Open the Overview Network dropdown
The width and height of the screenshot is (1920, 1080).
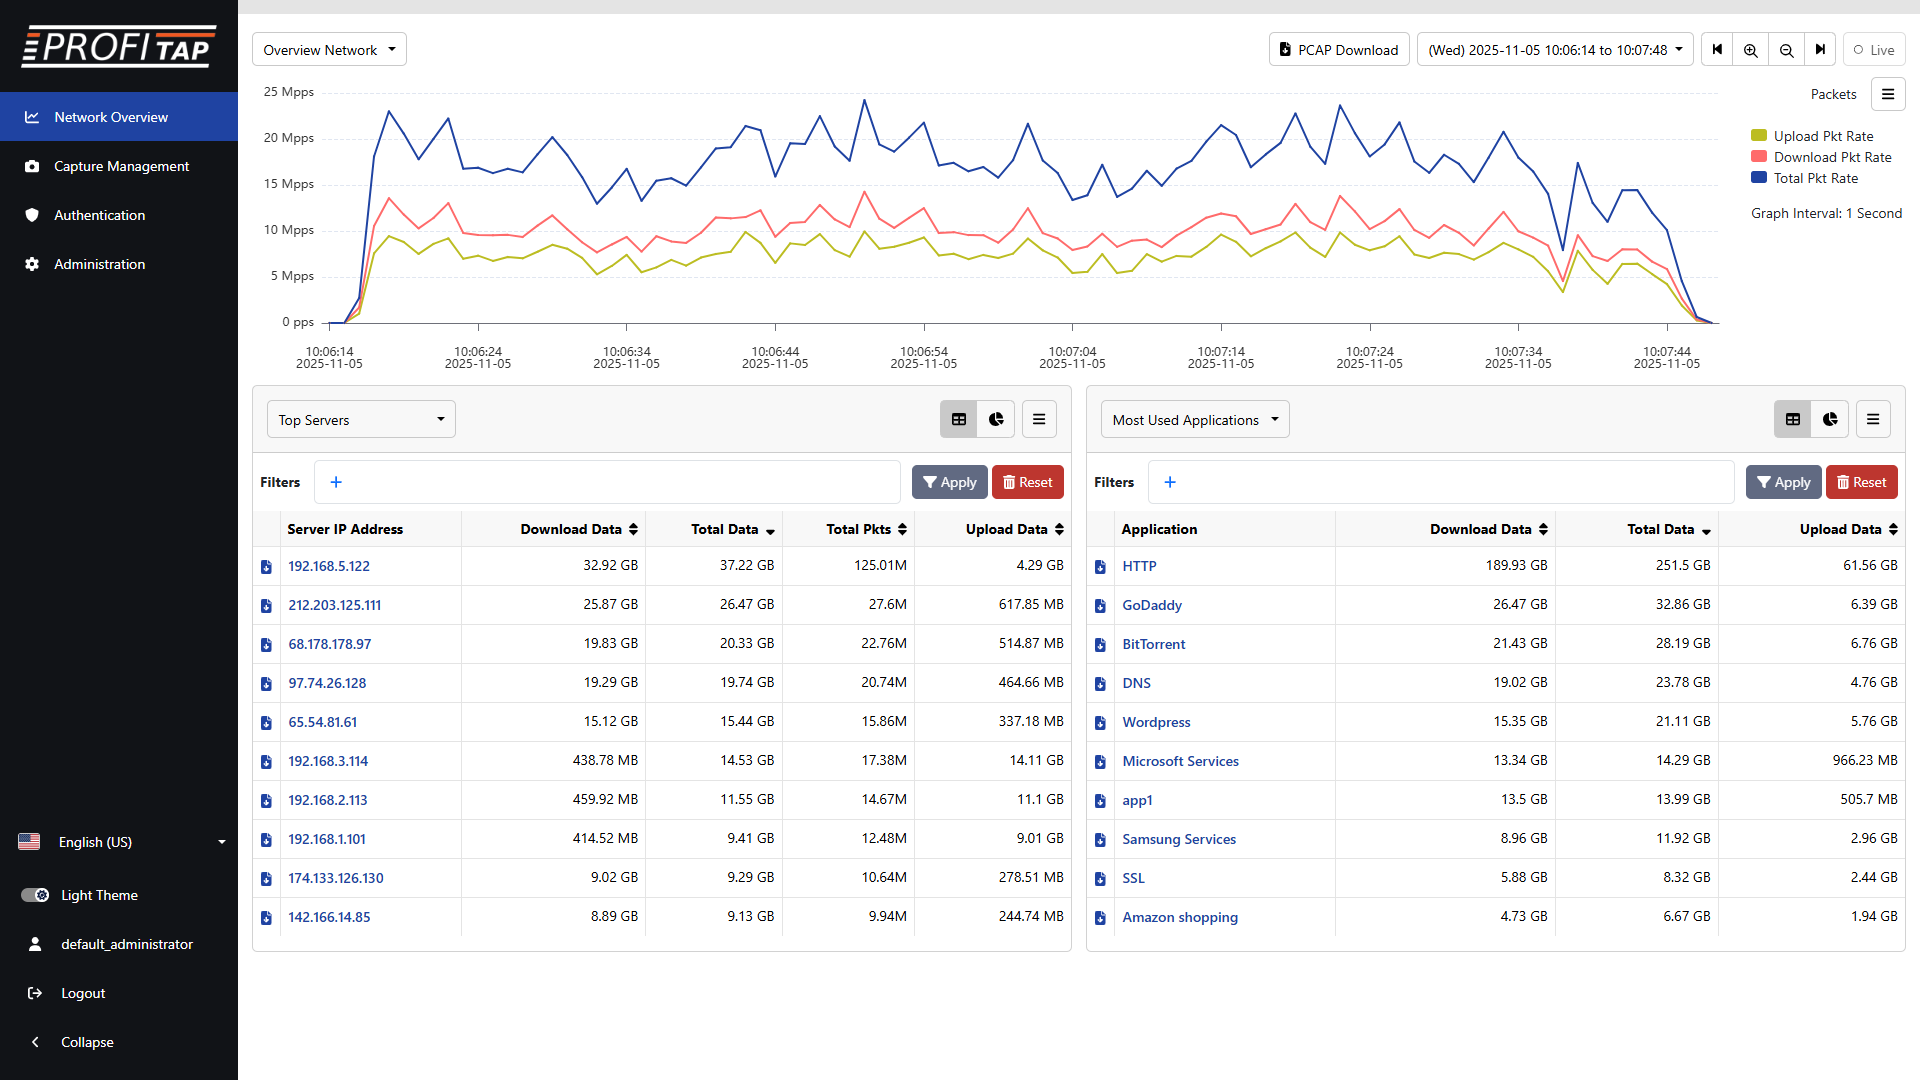(329, 50)
